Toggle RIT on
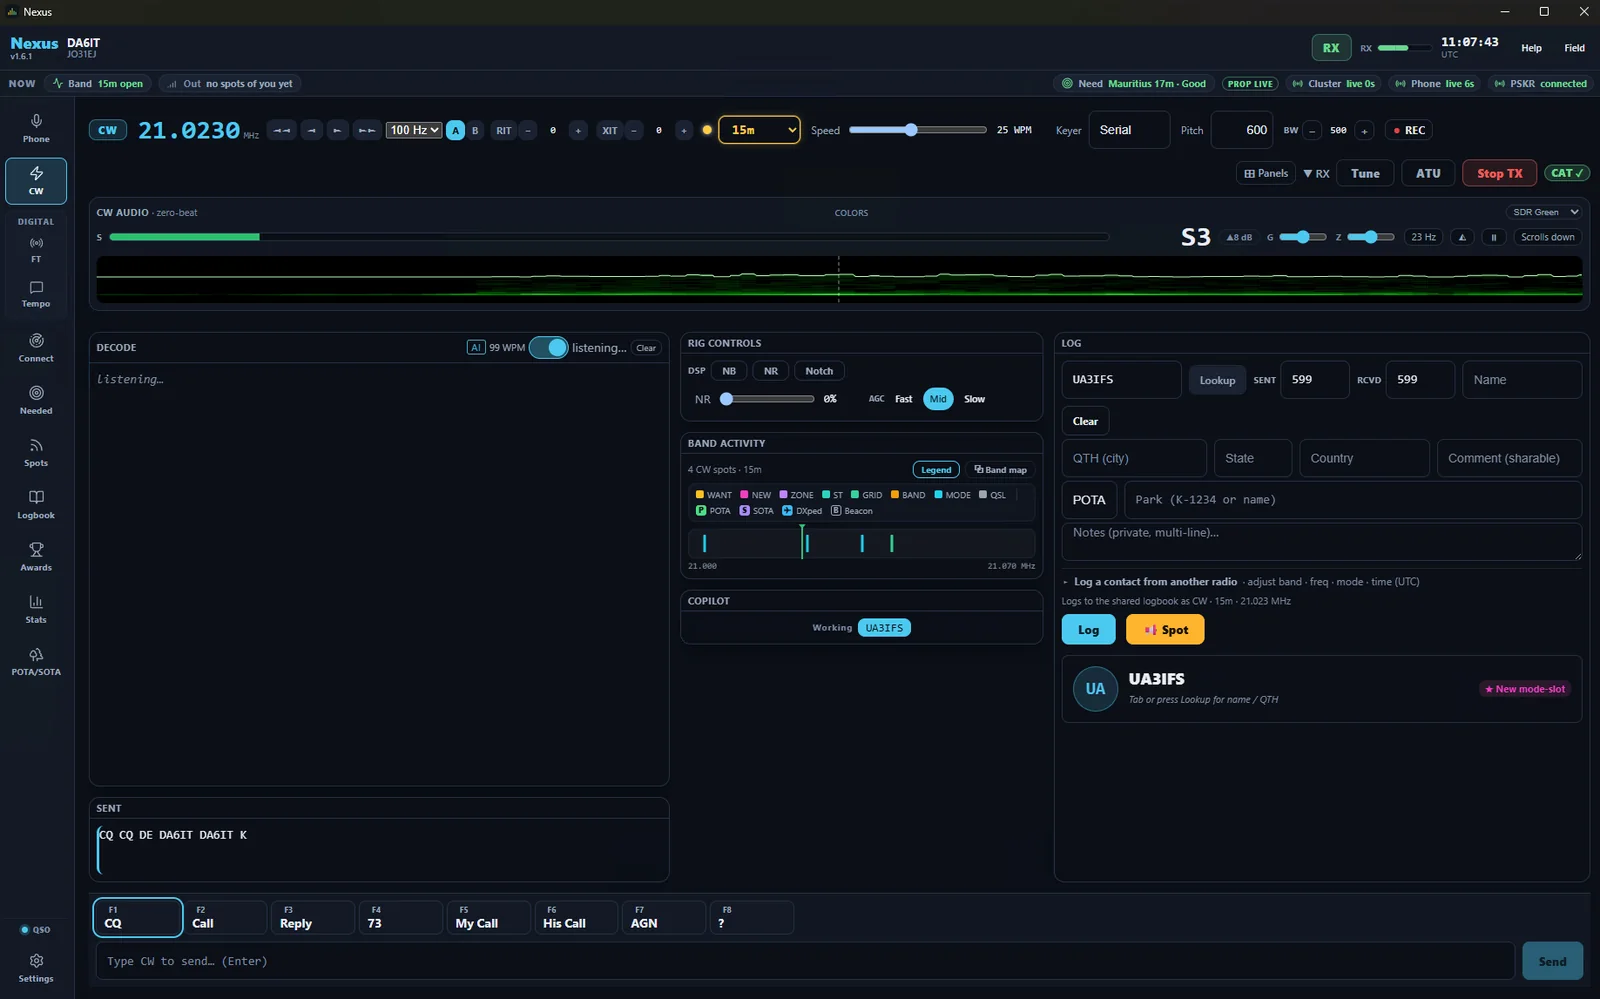This screenshot has height=999, width=1600. (504, 130)
